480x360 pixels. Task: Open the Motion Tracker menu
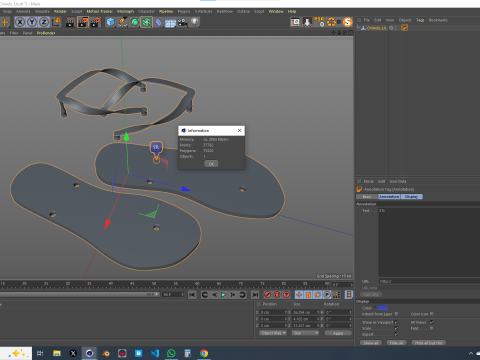coord(100,11)
